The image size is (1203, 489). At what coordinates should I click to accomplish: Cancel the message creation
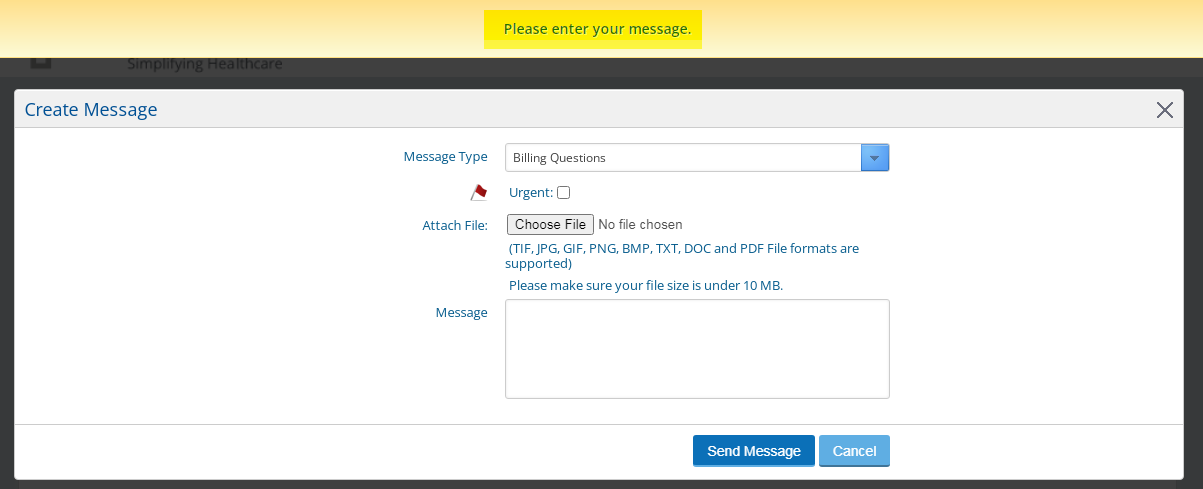[x=854, y=451]
